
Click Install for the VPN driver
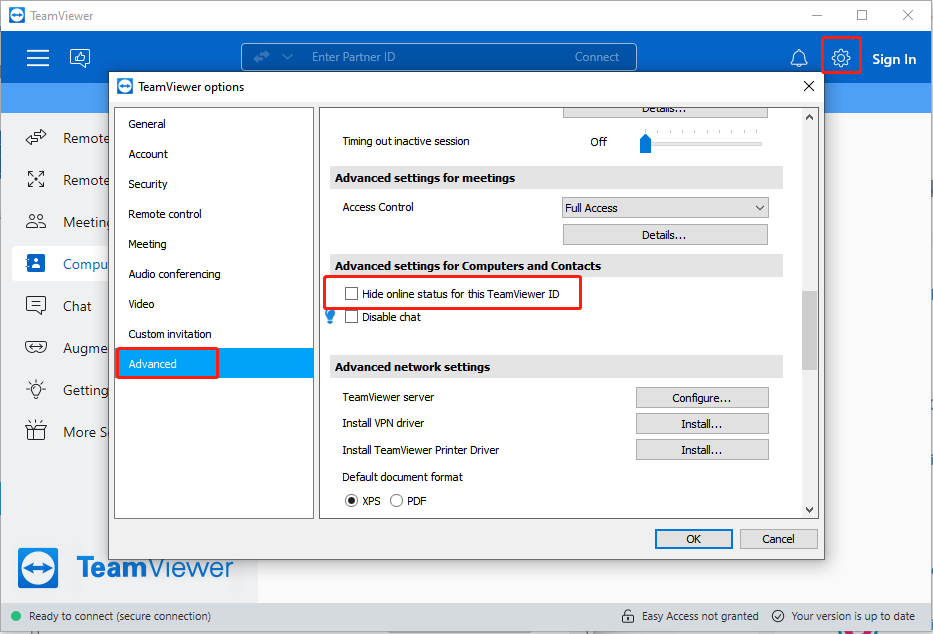702,424
